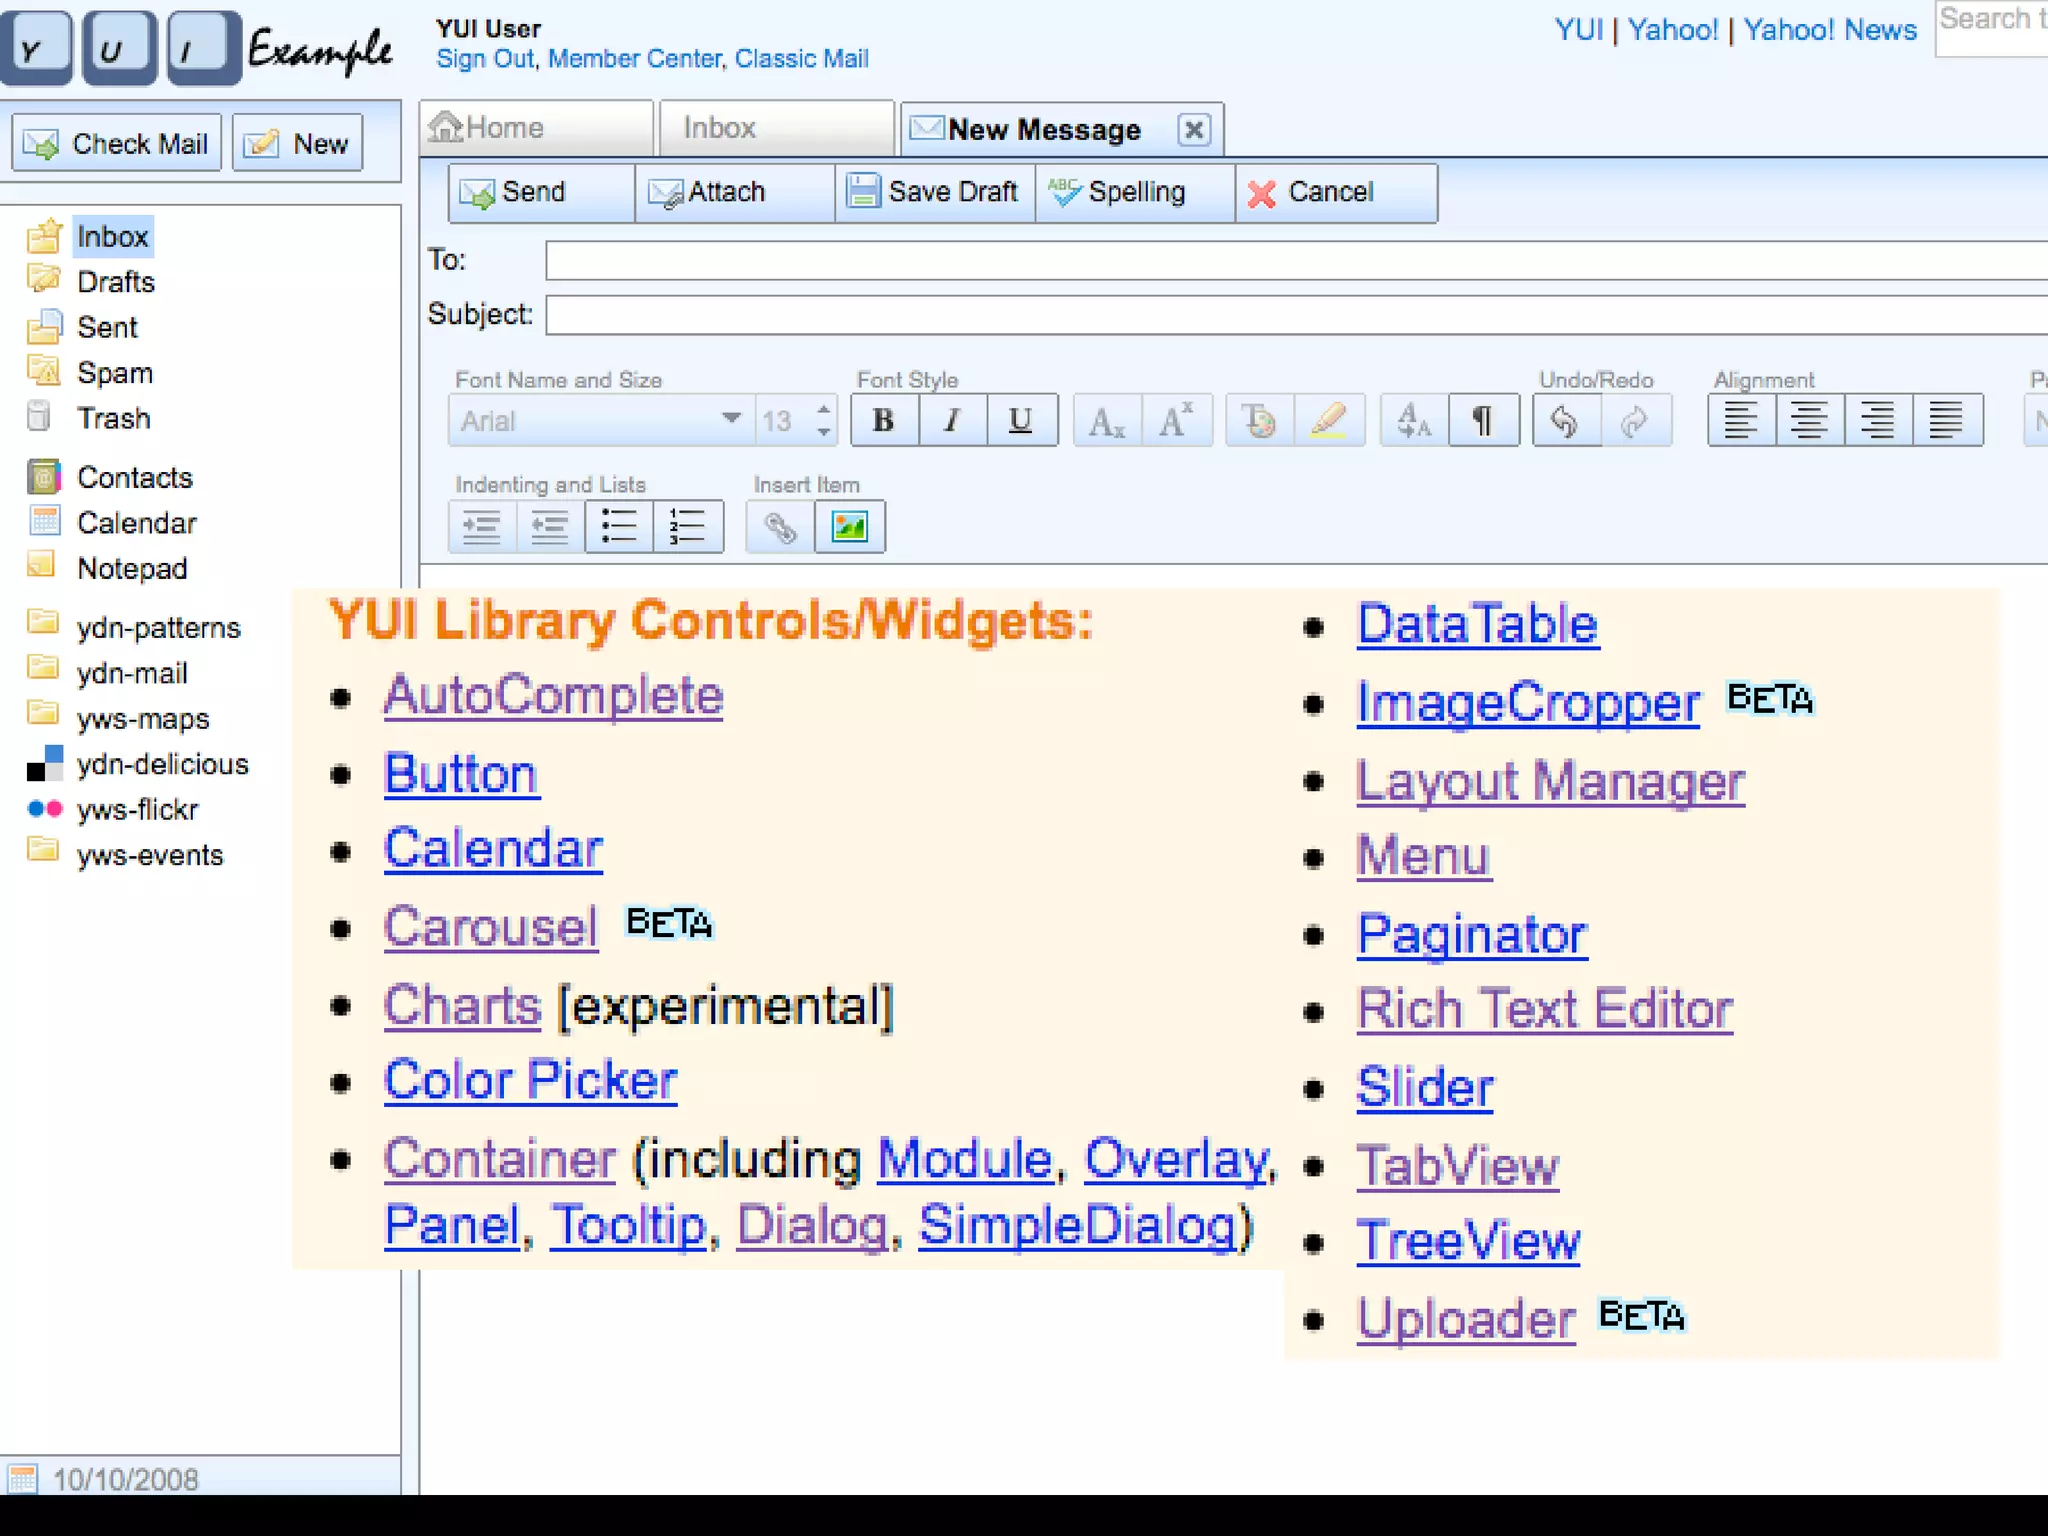Click the center align icon
This screenshot has width=2048, height=1536.
(1809, 420)
